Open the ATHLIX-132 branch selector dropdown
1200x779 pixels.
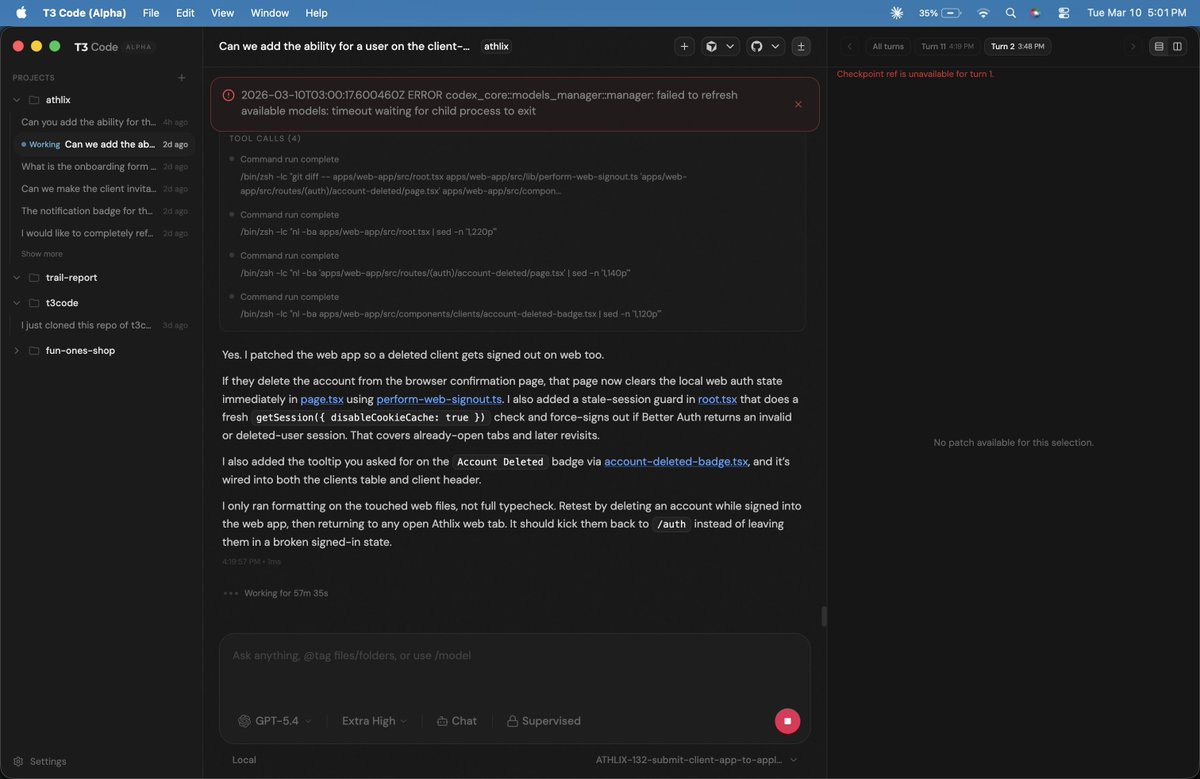coord(697,760)
